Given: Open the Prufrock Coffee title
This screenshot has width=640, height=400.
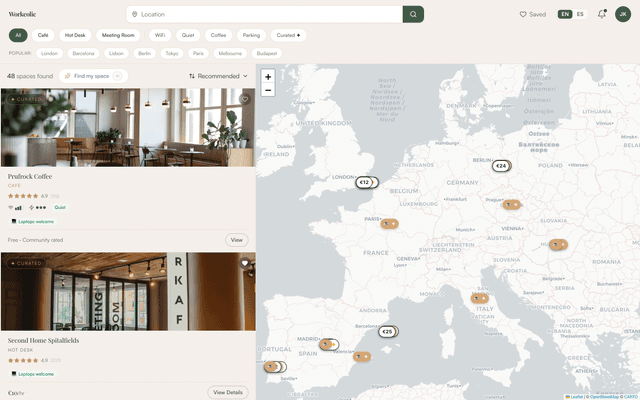Looking at the screenshot, I should [x=30, y=176].
